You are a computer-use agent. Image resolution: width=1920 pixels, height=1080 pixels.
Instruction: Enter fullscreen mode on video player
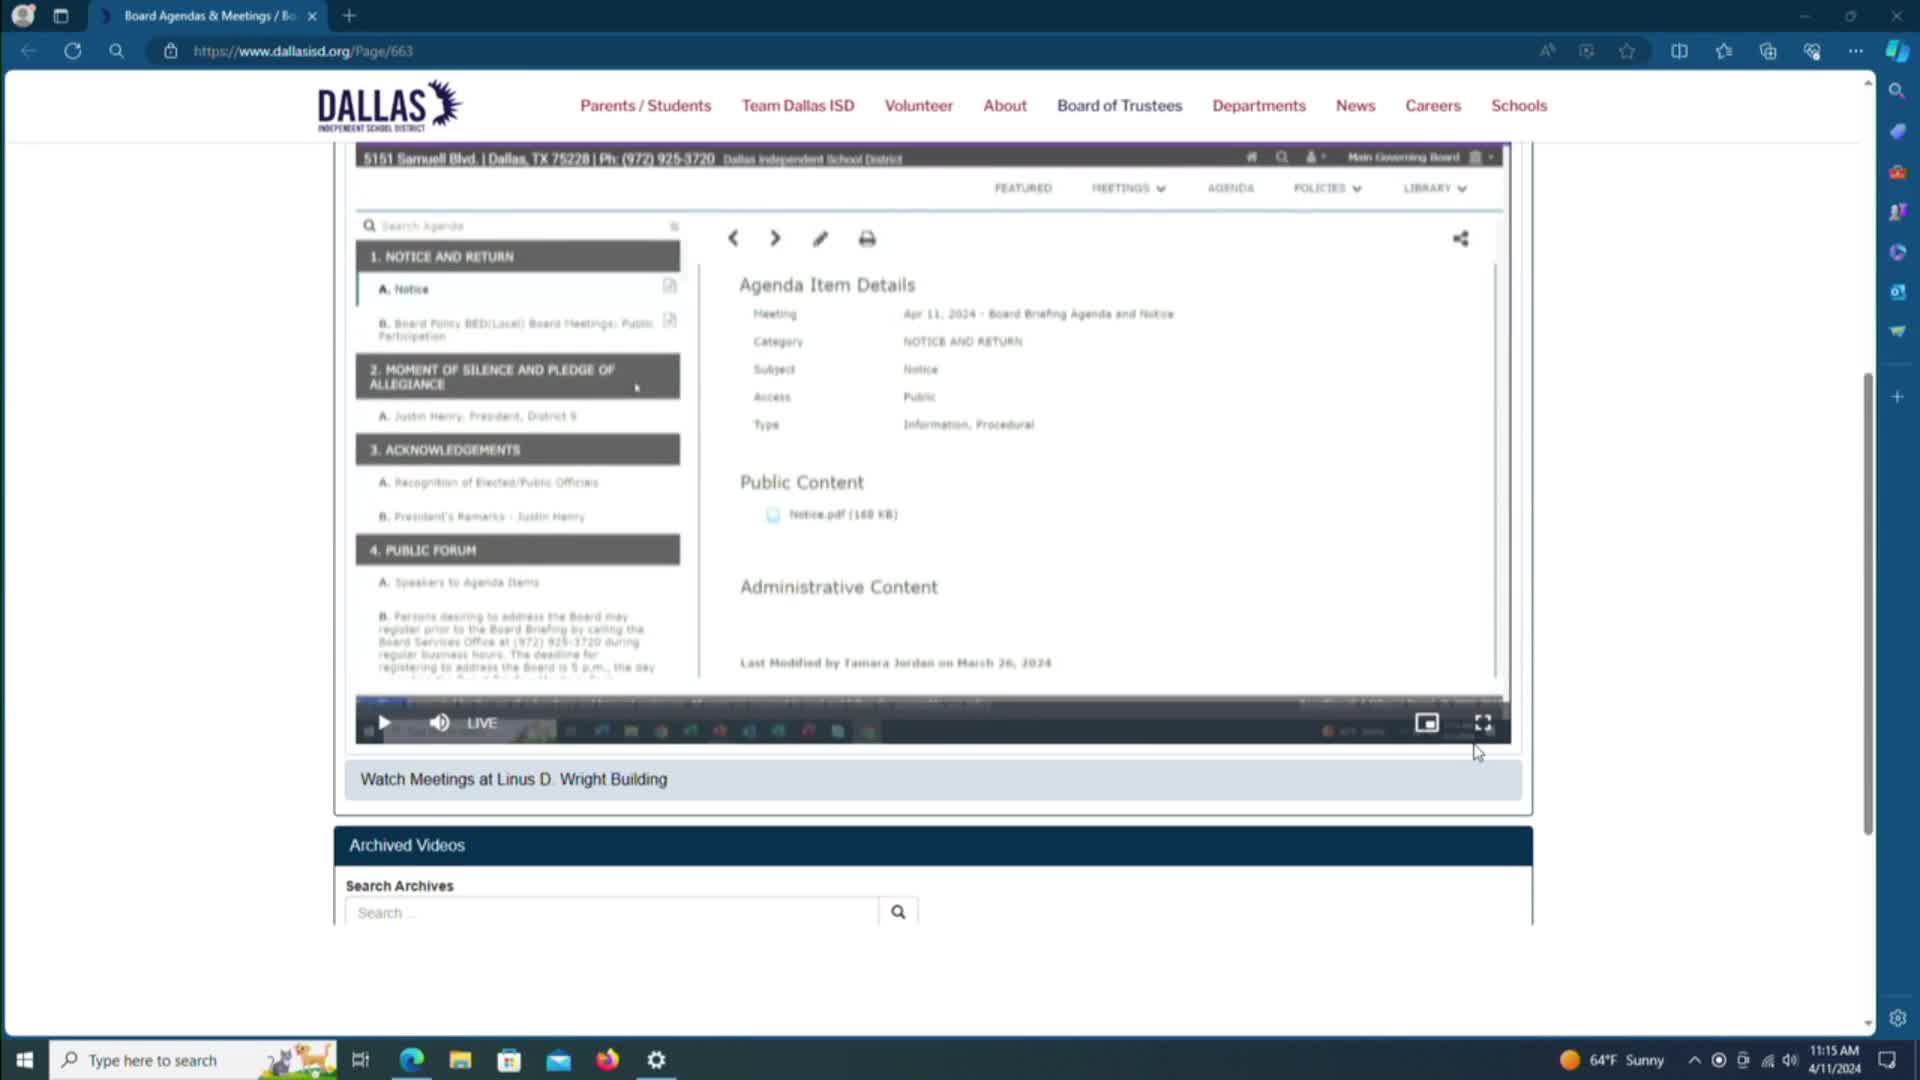[x=1483, y=723]
